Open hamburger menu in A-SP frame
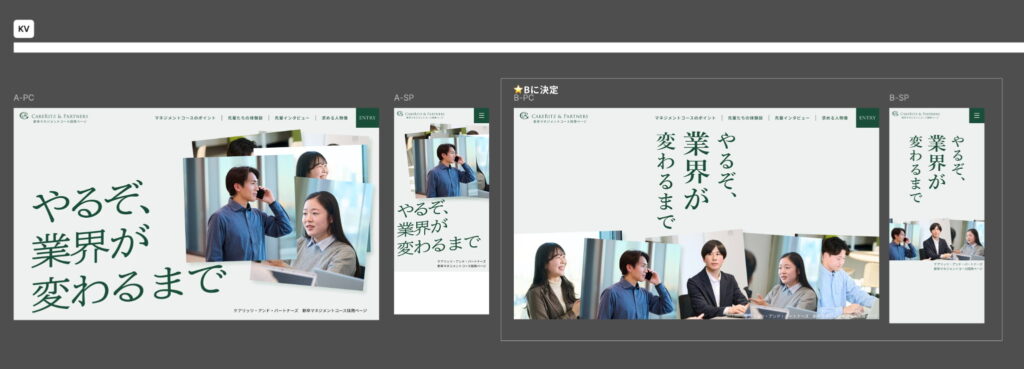1024x369 pixels. pyautogui.click(x=481, y=116)
